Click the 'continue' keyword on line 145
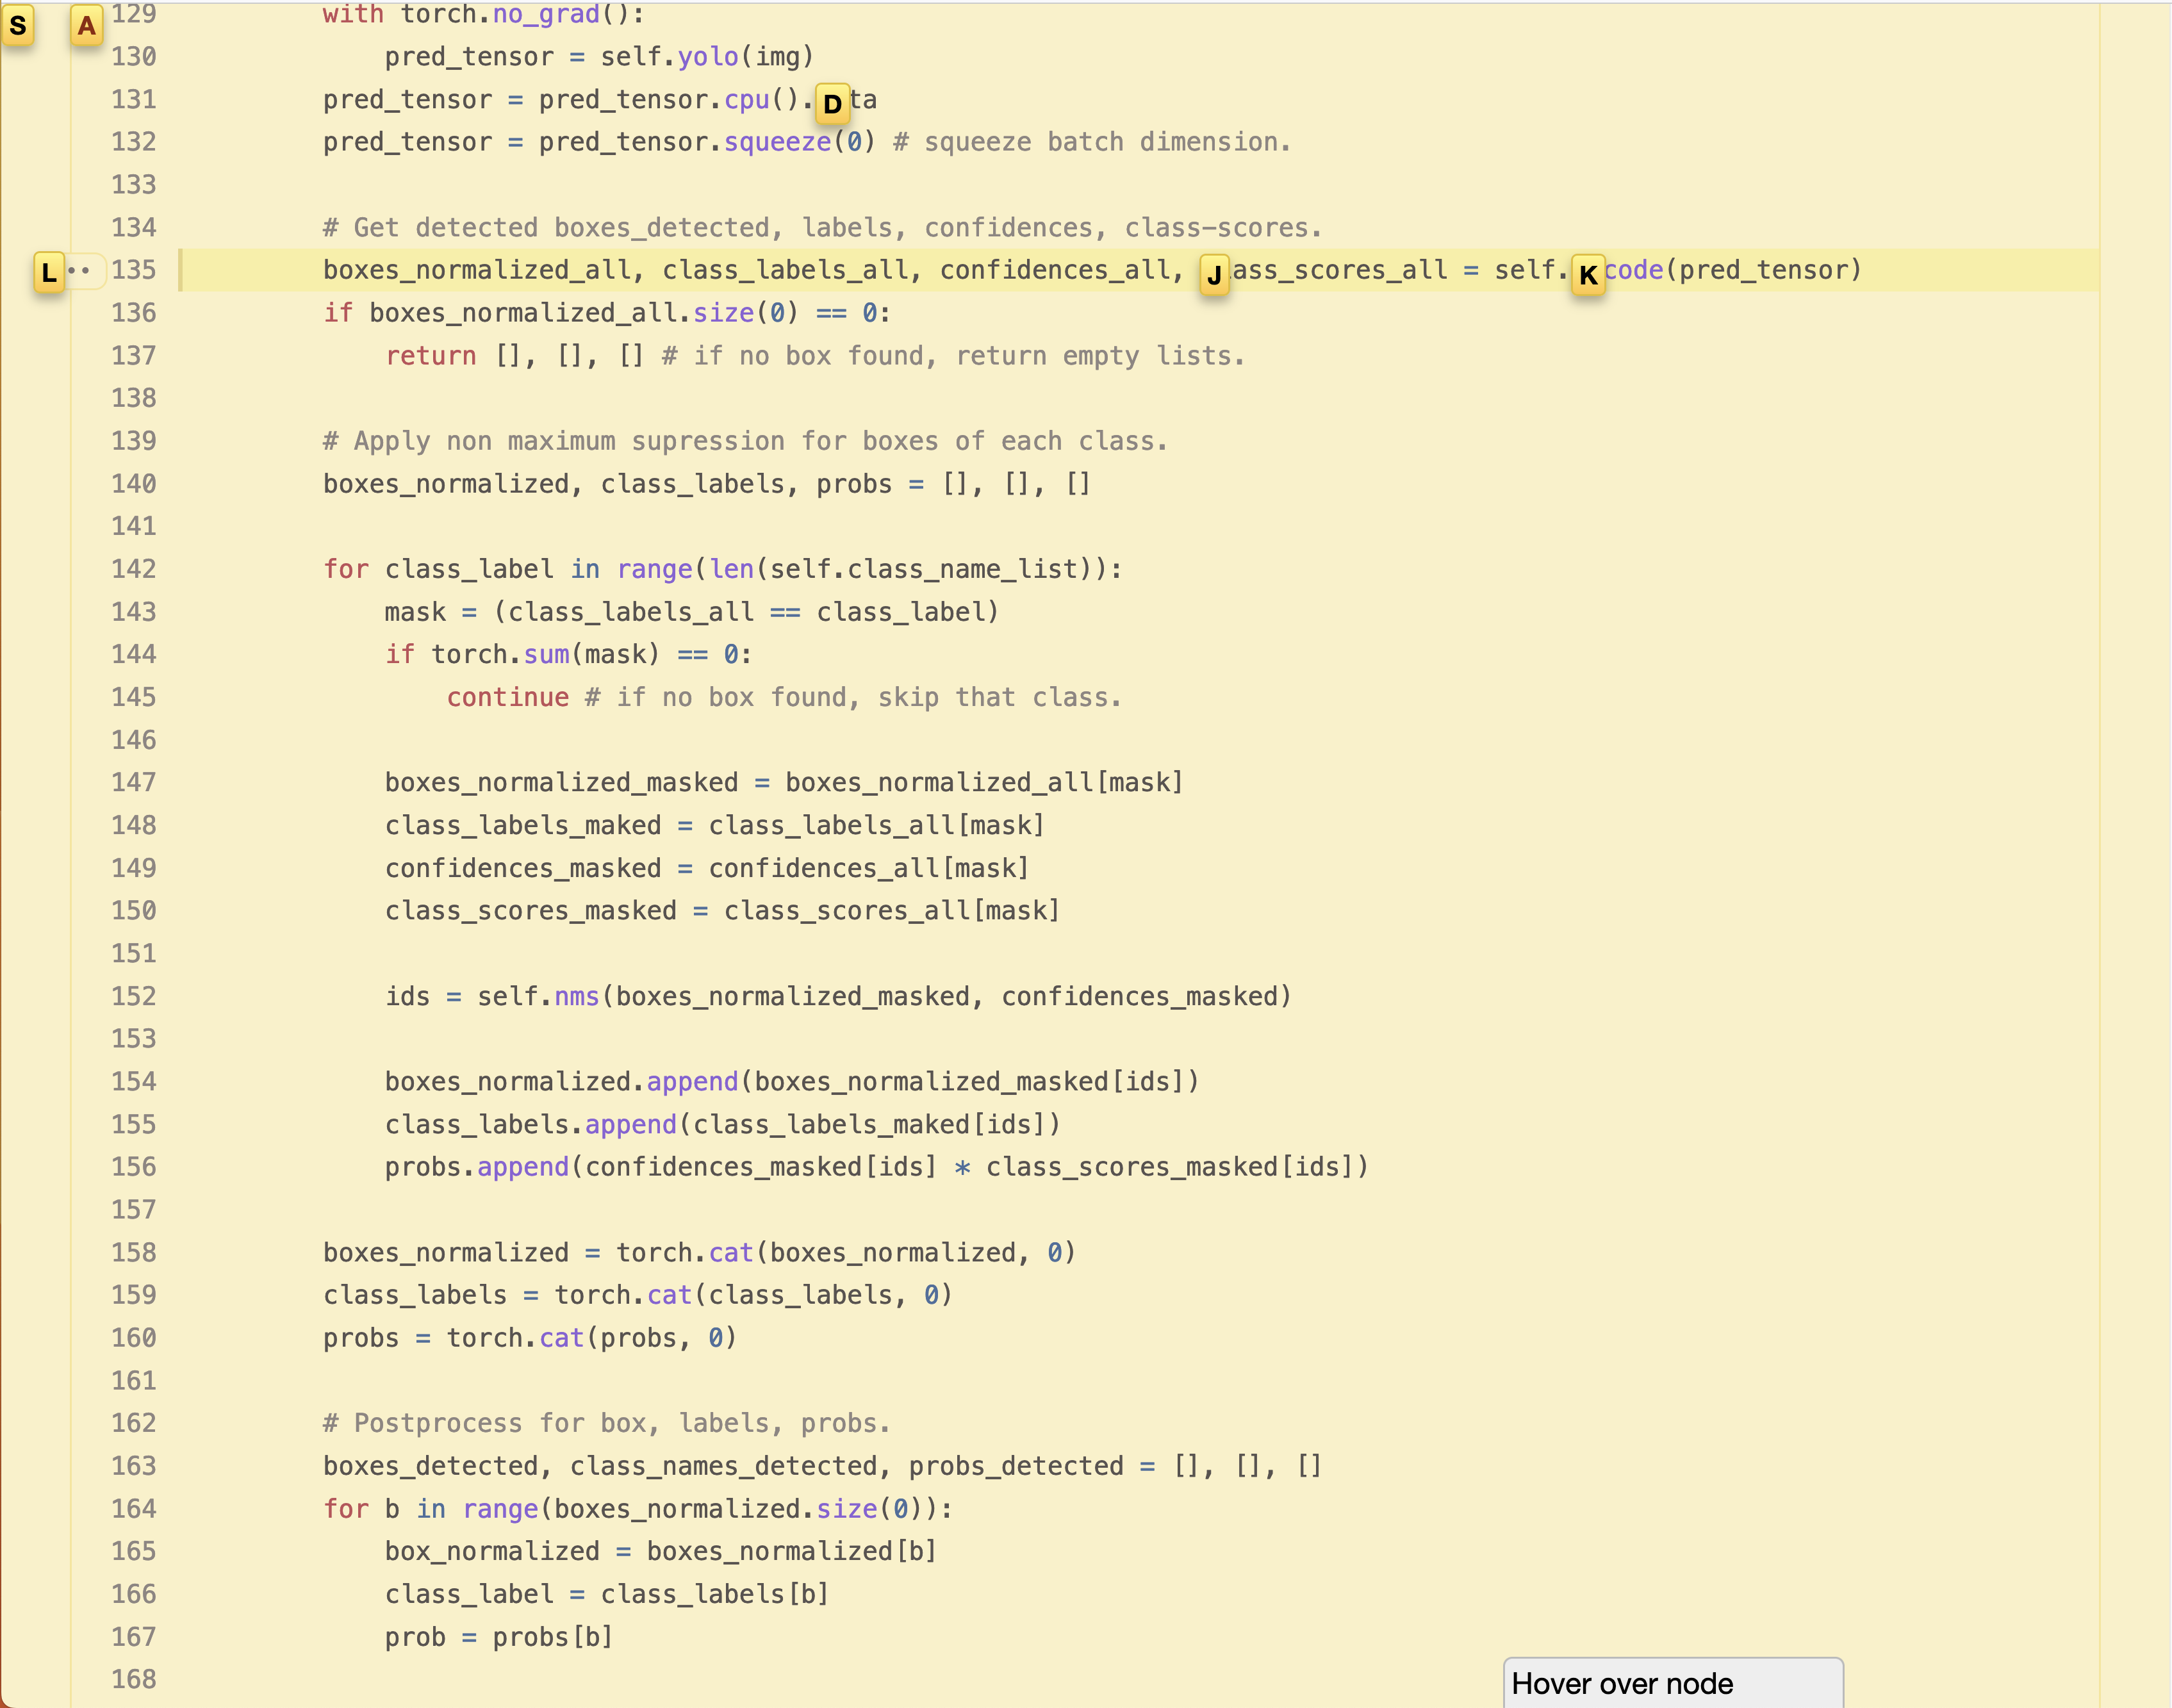Image resolution: width=2172 pixels, height=1708 pixels. coord(508,697)
